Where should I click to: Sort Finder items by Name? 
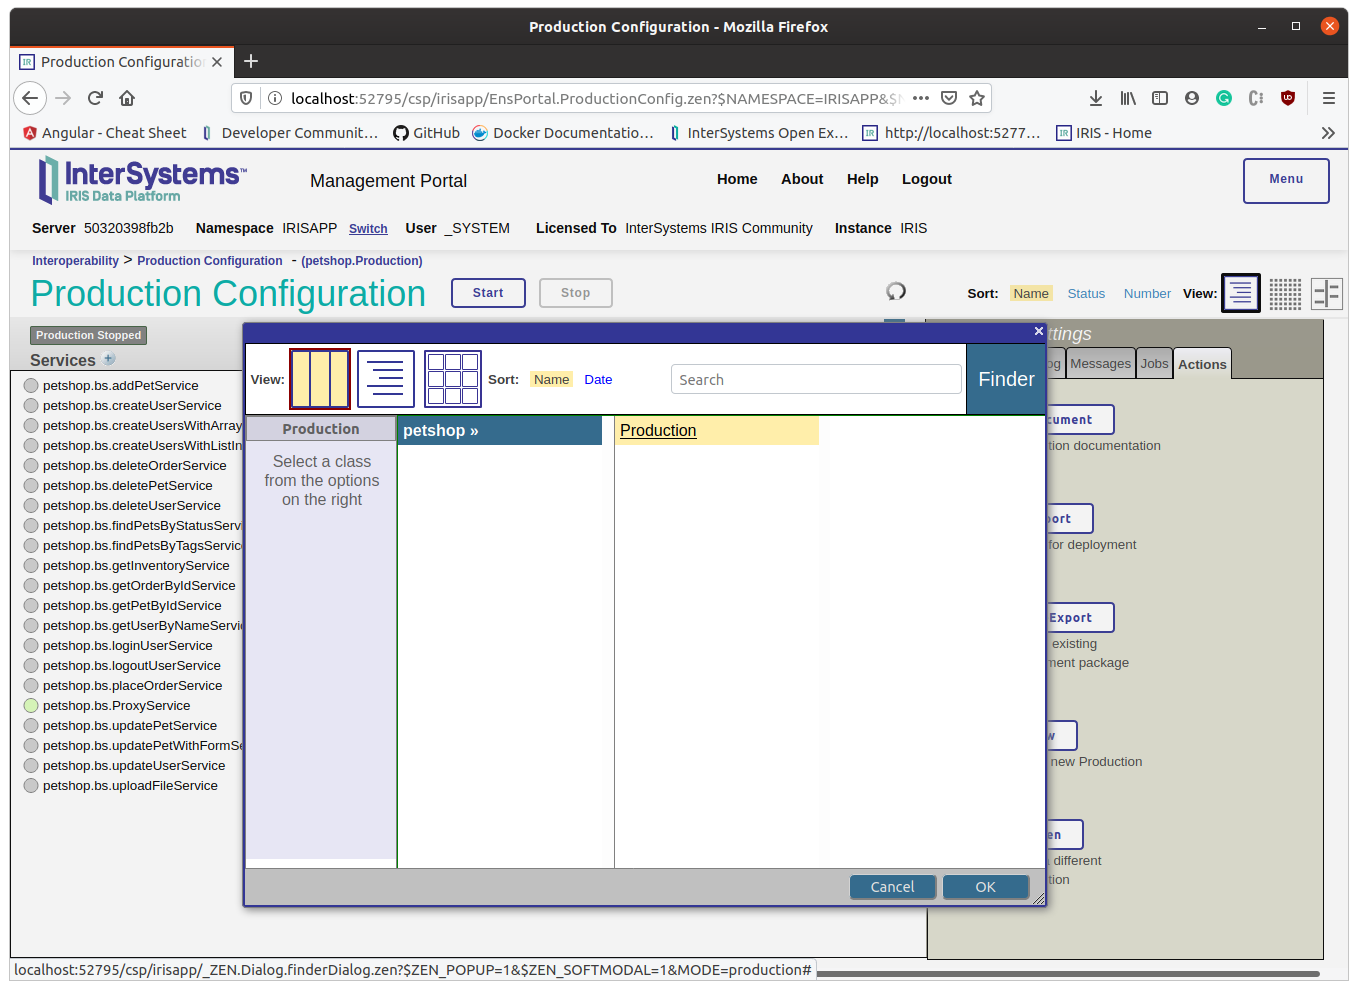tap(551, 379)
